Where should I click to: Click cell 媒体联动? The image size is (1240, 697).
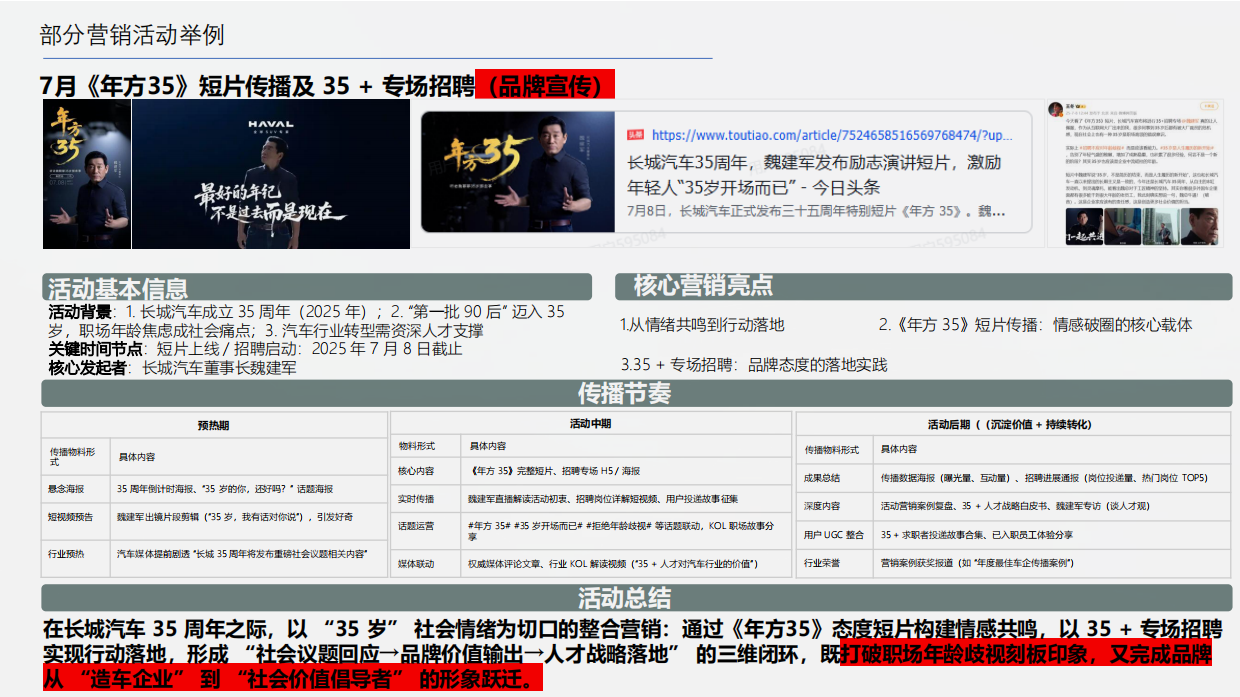point(425,564)
